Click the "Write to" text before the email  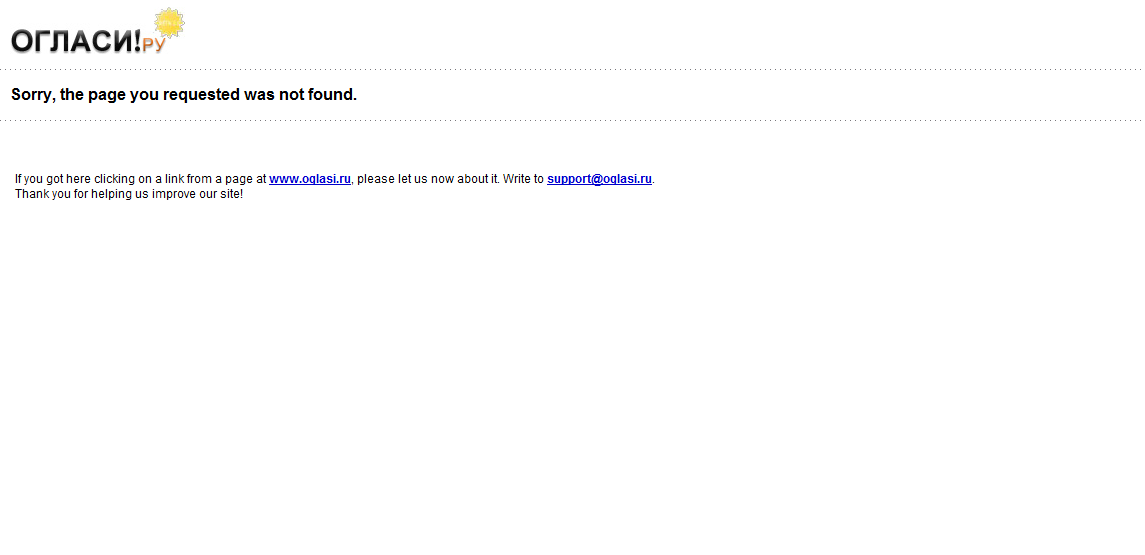click(x=523, y=179)
